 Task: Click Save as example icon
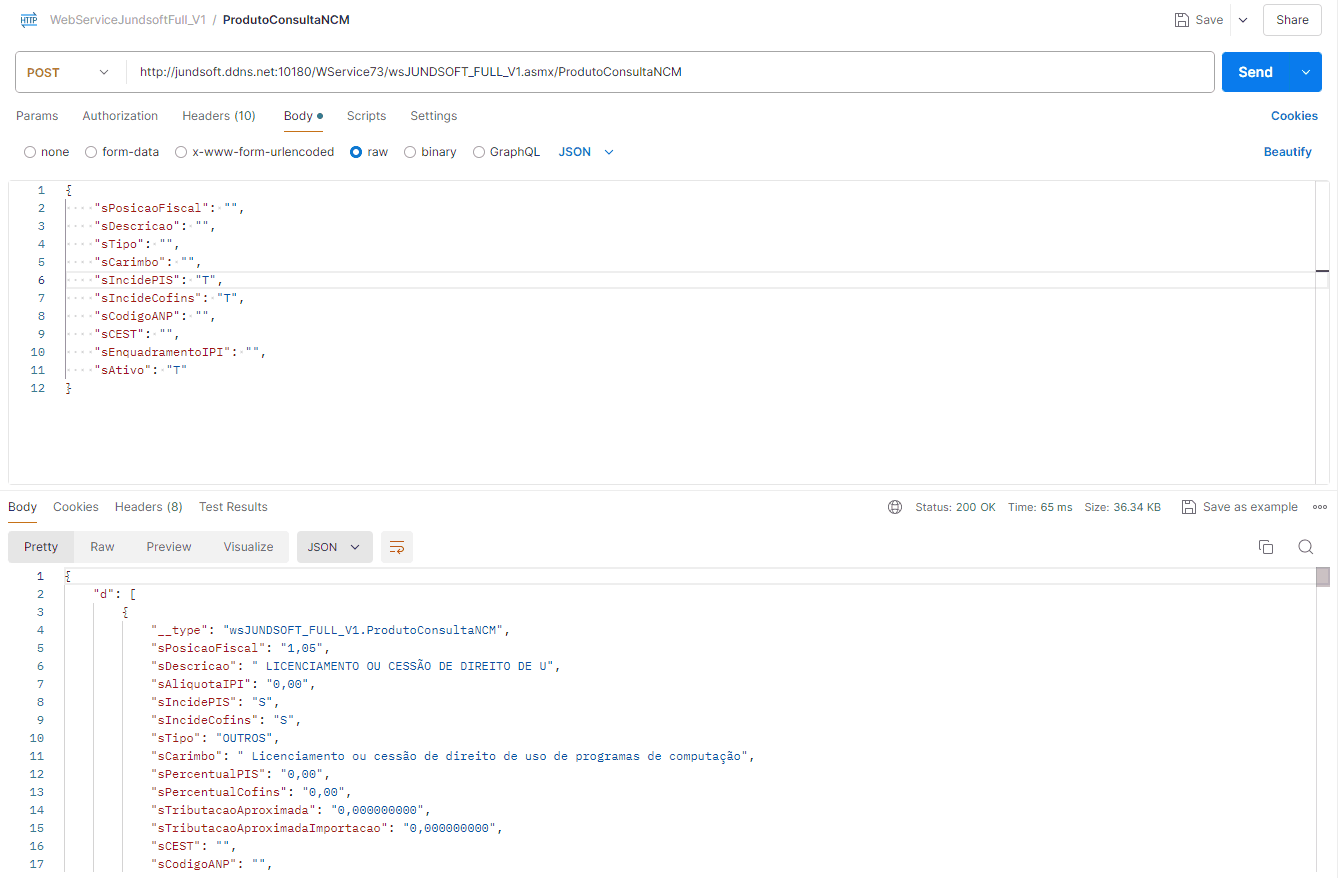(1189, 507)
